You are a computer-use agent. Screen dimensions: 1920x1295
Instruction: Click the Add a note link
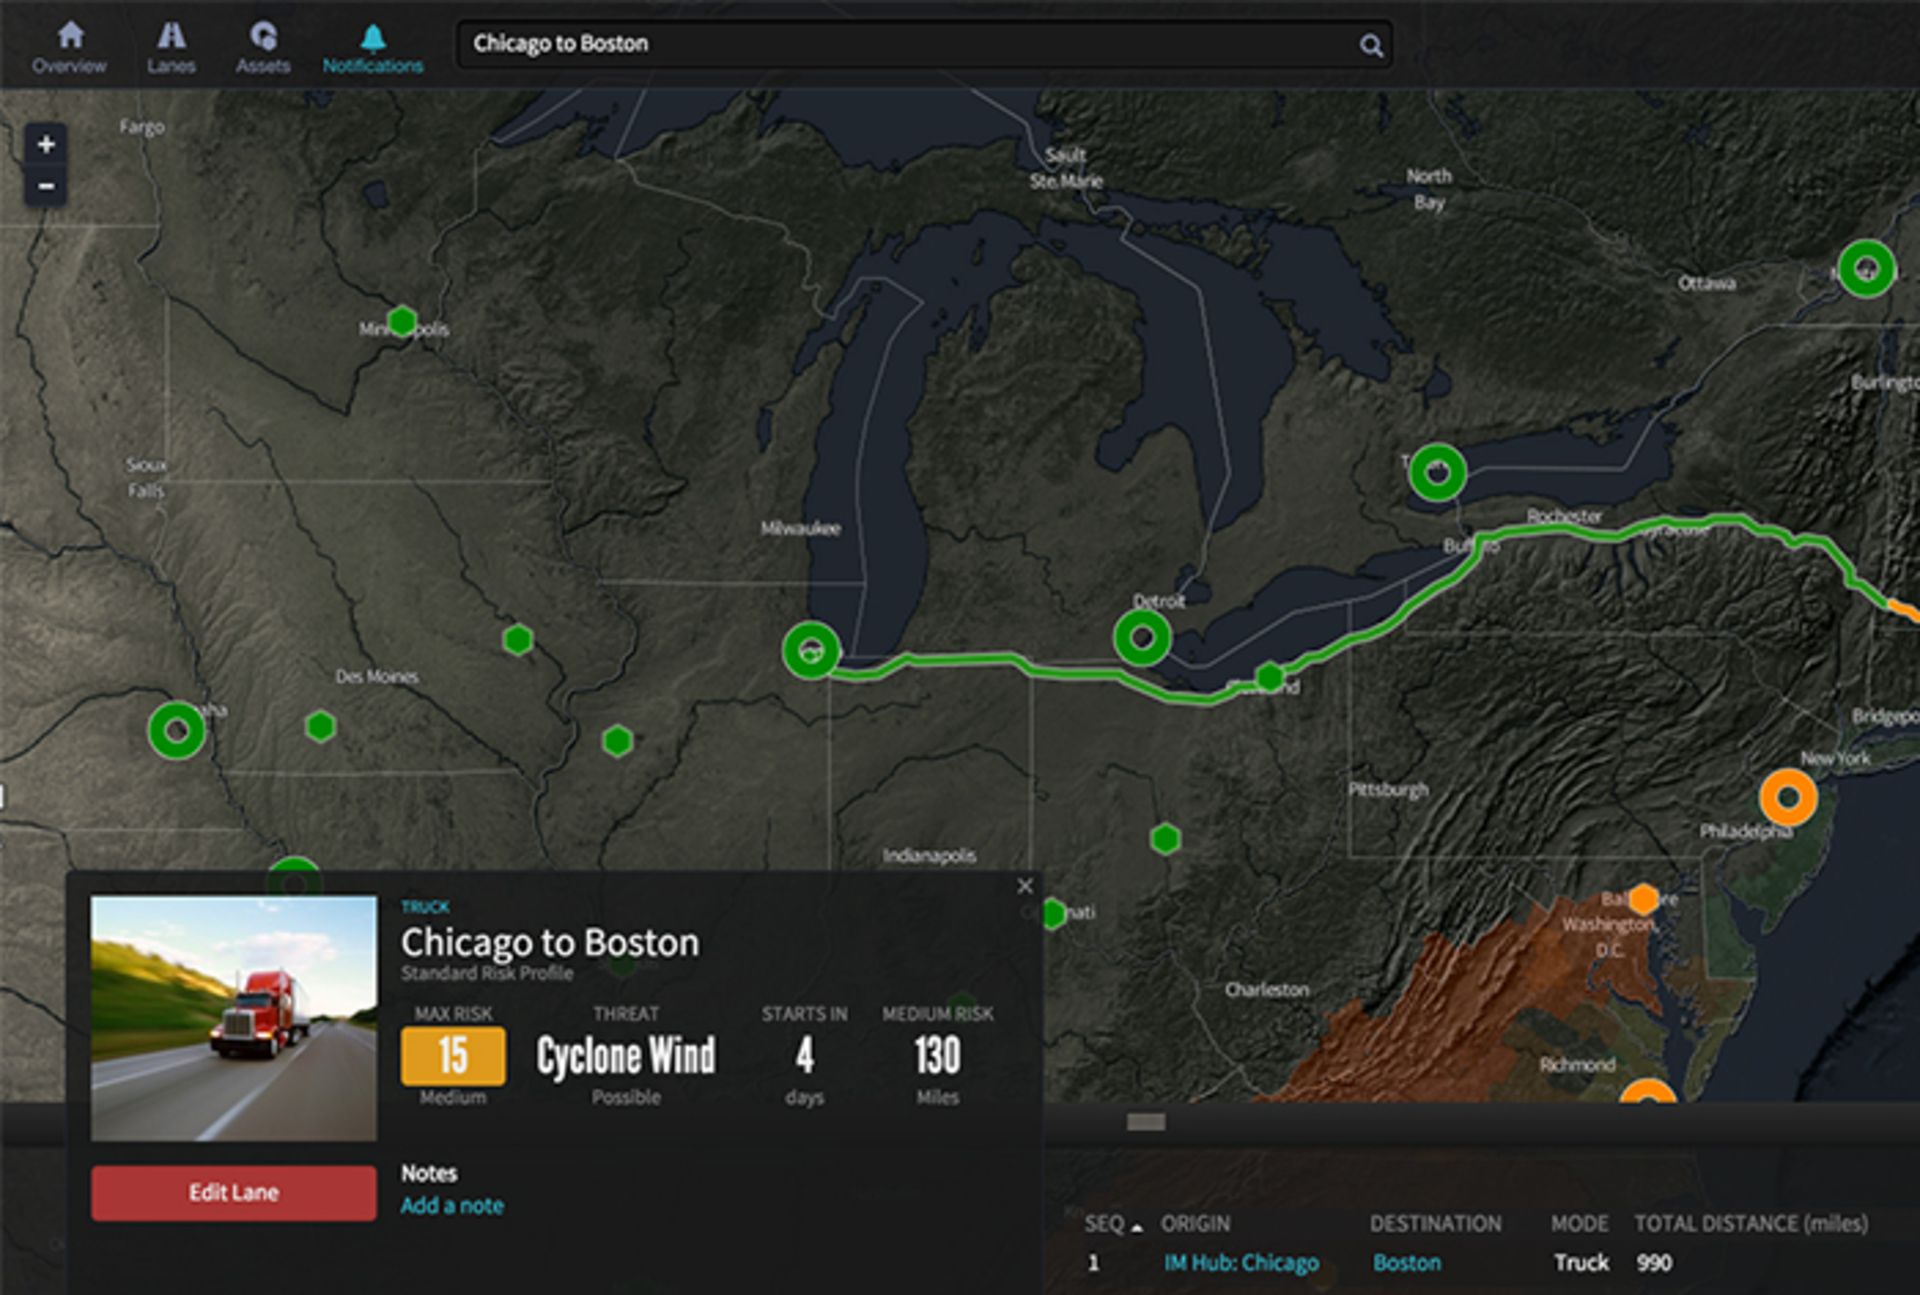[452, 1205]
